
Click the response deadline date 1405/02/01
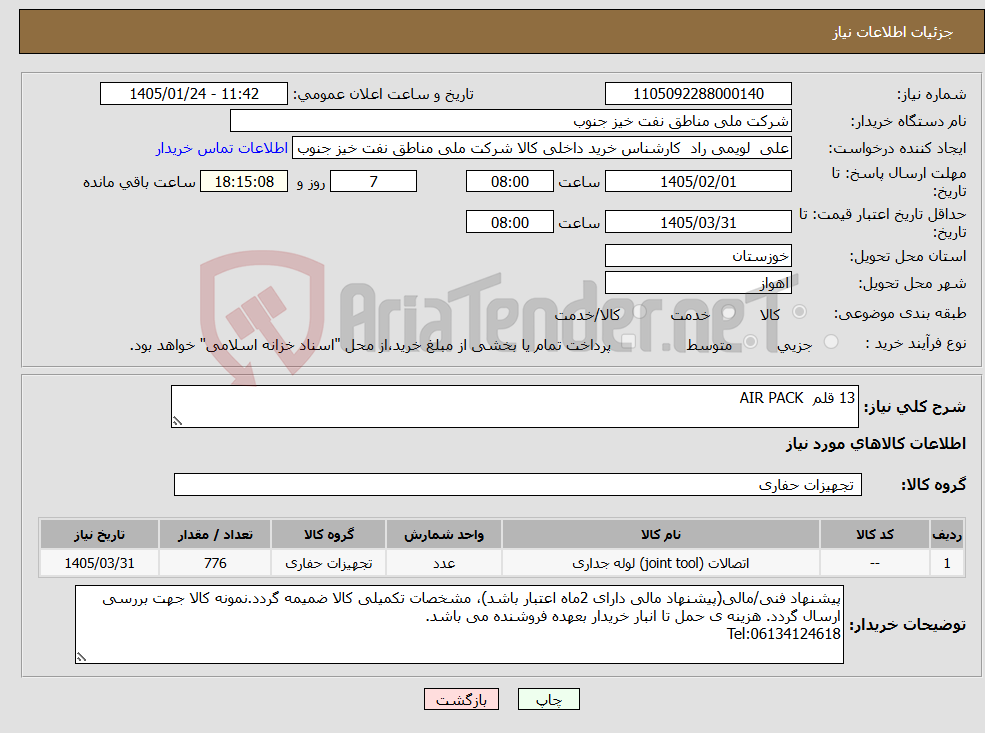coord(698,182)
